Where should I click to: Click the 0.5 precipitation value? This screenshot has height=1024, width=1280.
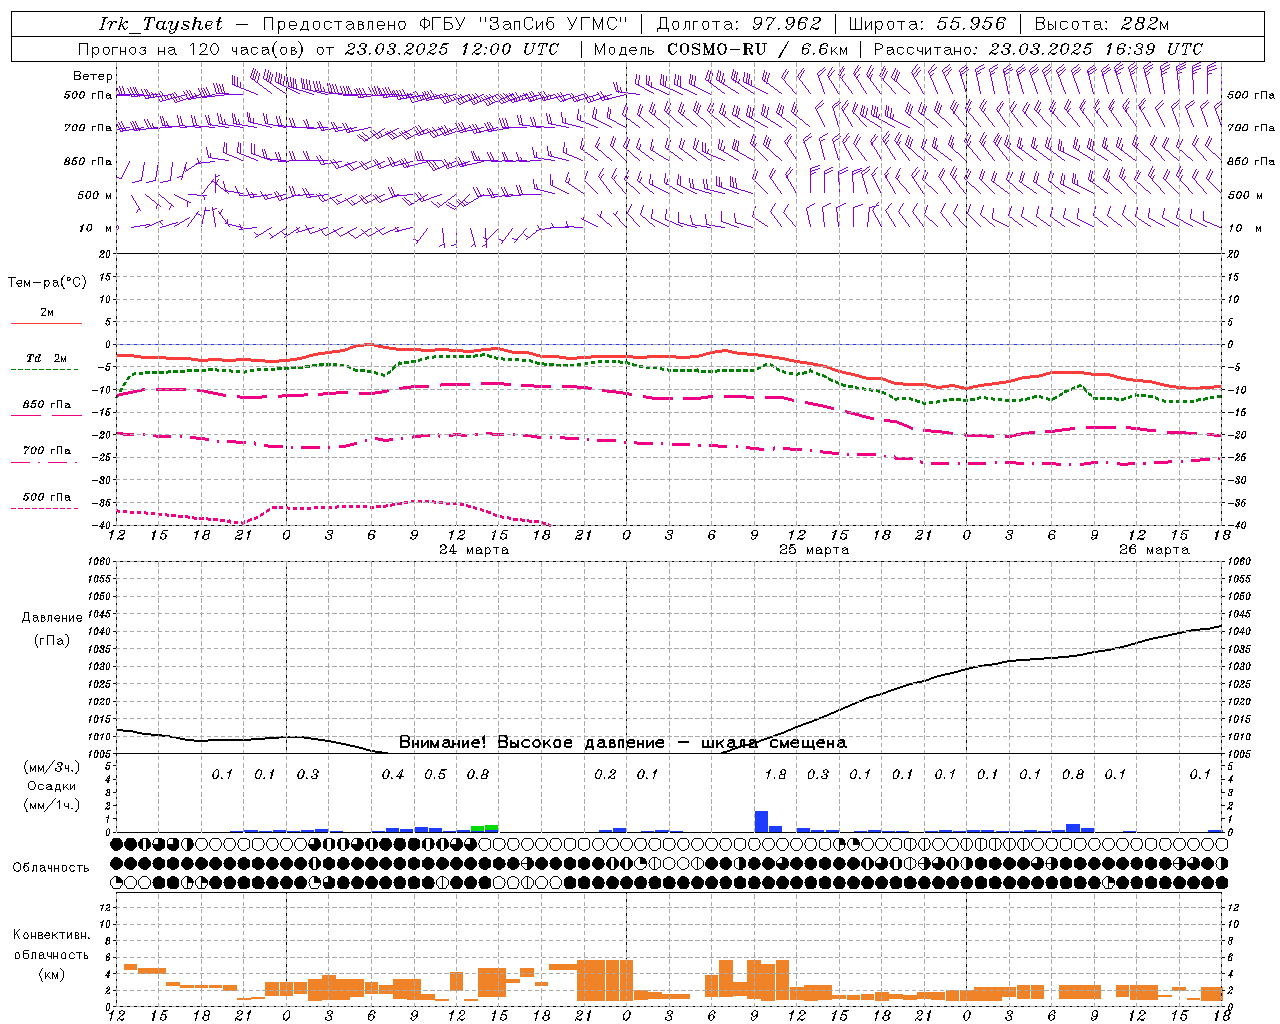(x=435, y=774)
